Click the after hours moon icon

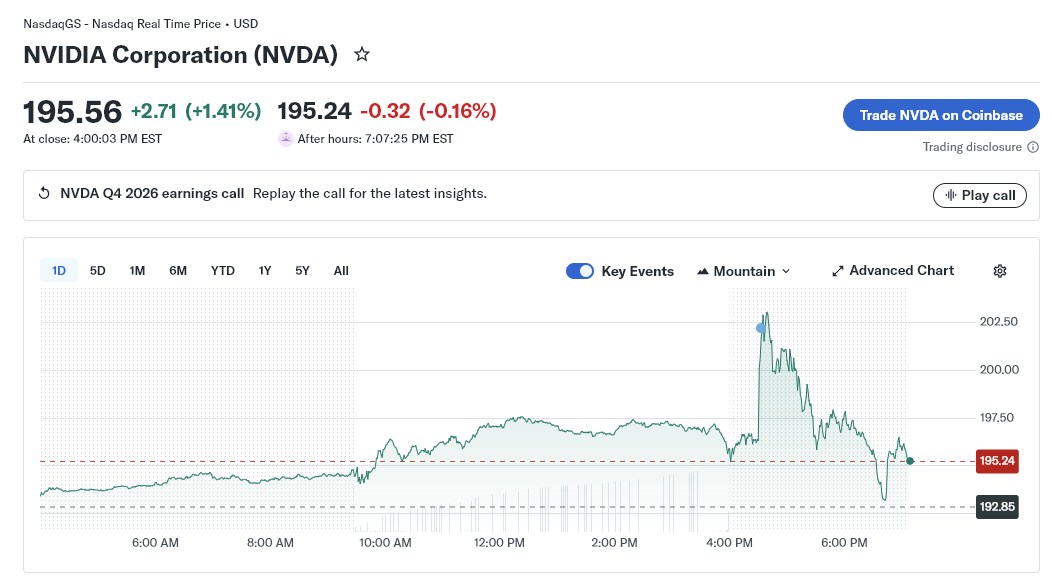[286, 139]
